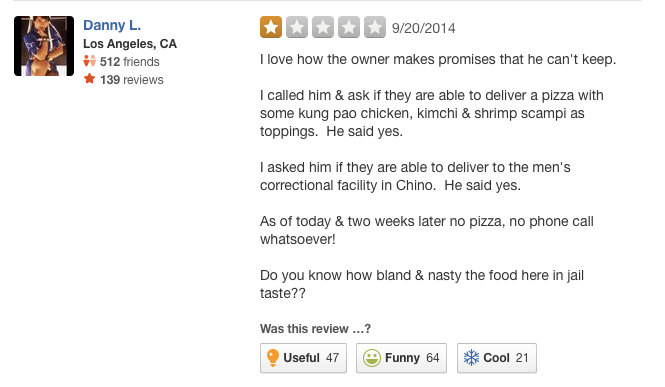
Task: Click the smiley face Funny icon
Action: [372, 358]
